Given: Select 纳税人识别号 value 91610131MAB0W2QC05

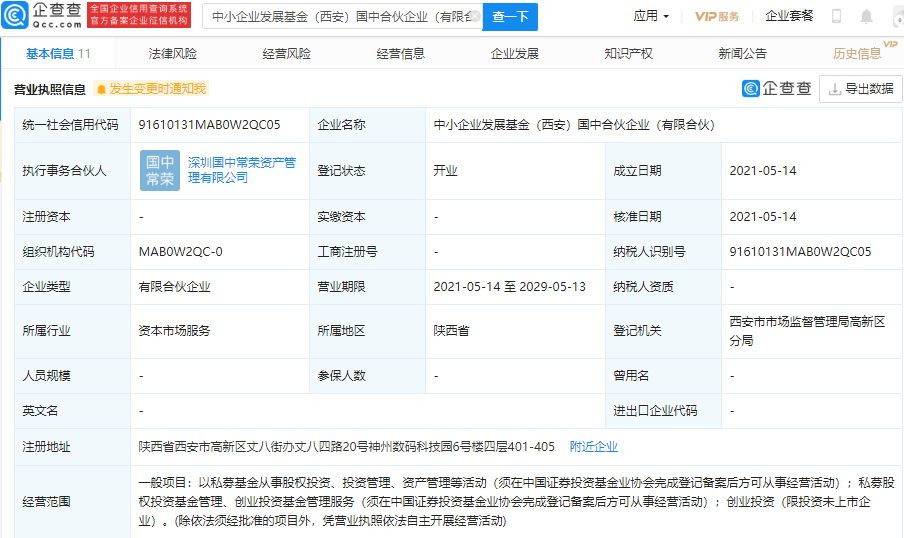Looking at the screenshot, I should pyautogui.click(x=800, y=251).
